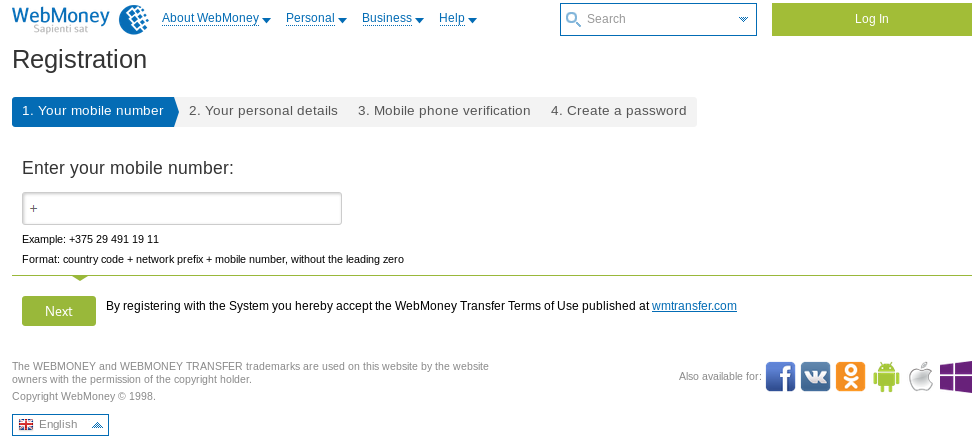Expand the search options dropdown arrow
The width and height of the screenshot is (977, 441).
click(743, 19)
